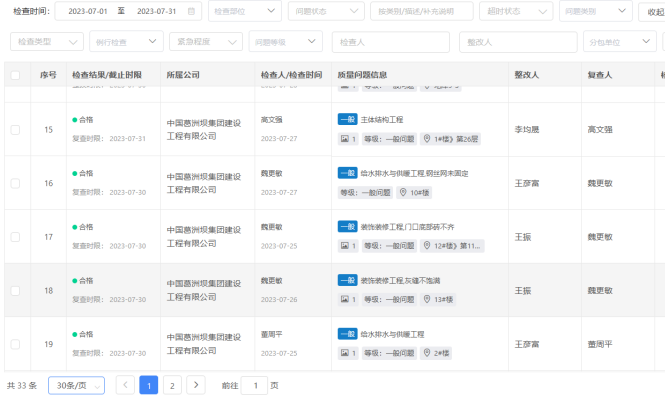Go to page 2

tap(172, 385)
